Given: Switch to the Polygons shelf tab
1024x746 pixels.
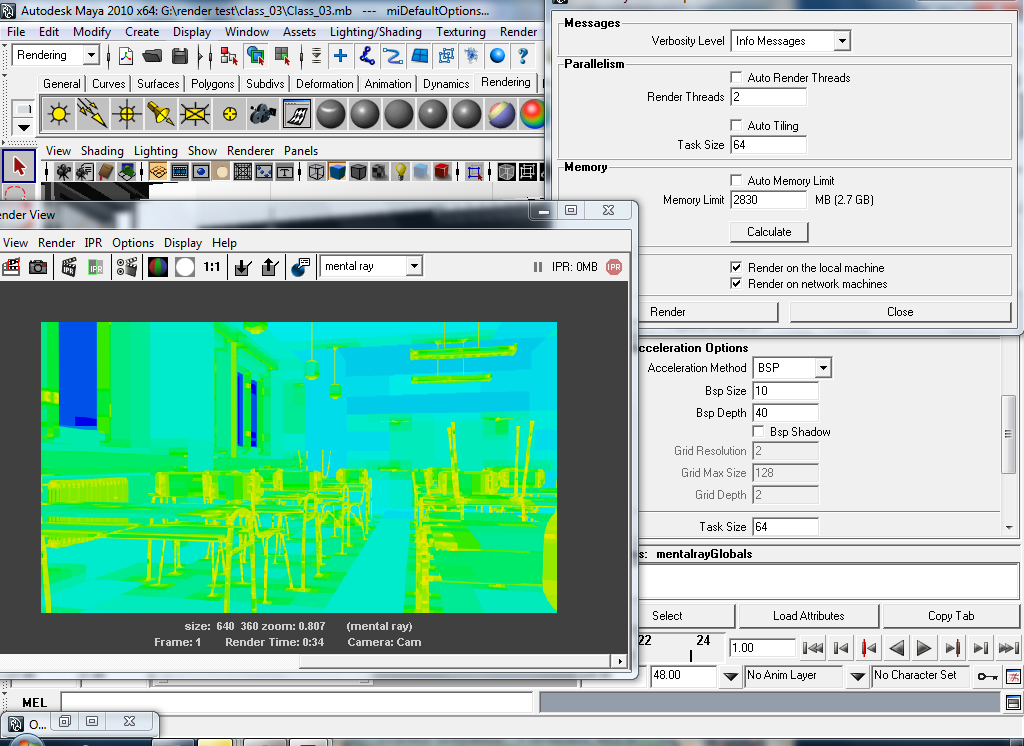Looking at the screenshot, I should point(212,84).
